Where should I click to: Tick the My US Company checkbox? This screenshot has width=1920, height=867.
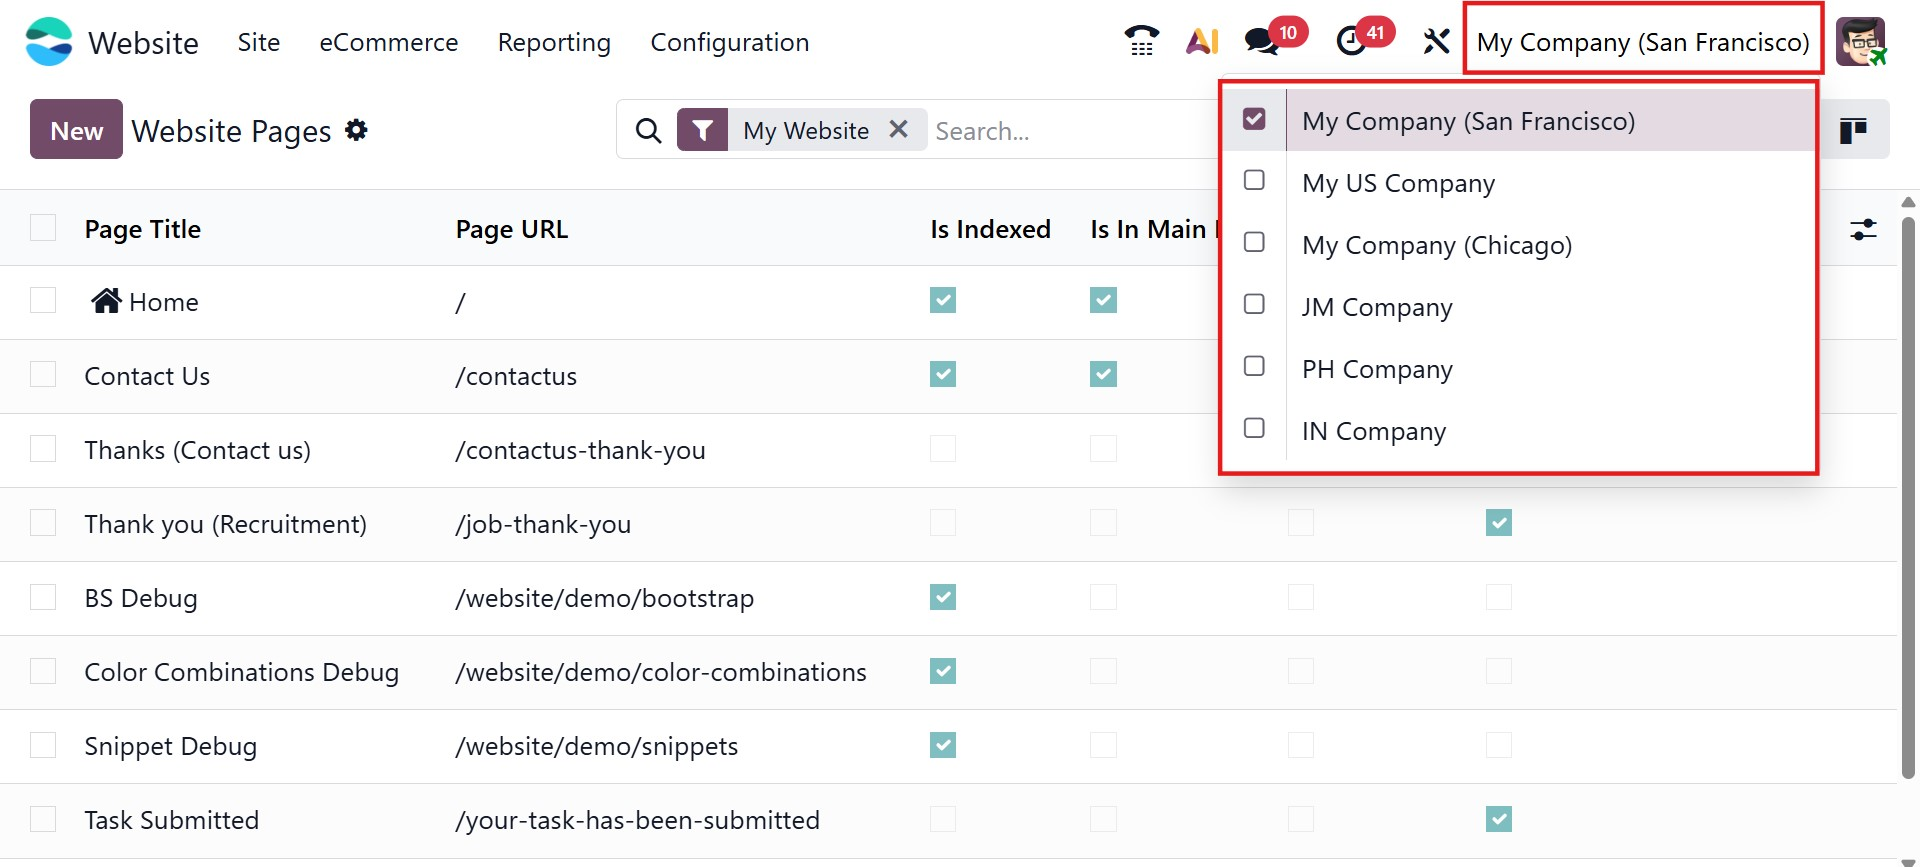pos(1254,181)
